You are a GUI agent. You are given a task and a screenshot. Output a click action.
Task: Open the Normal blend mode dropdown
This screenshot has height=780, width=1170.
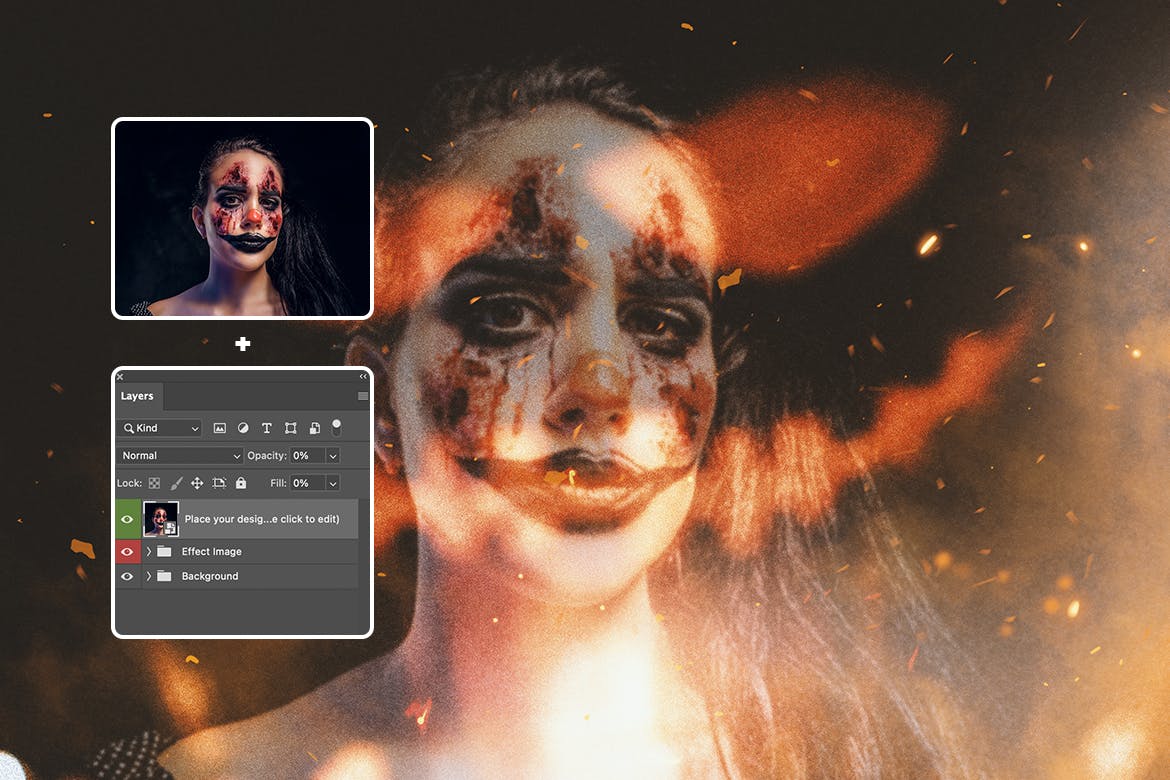(180, 456)
